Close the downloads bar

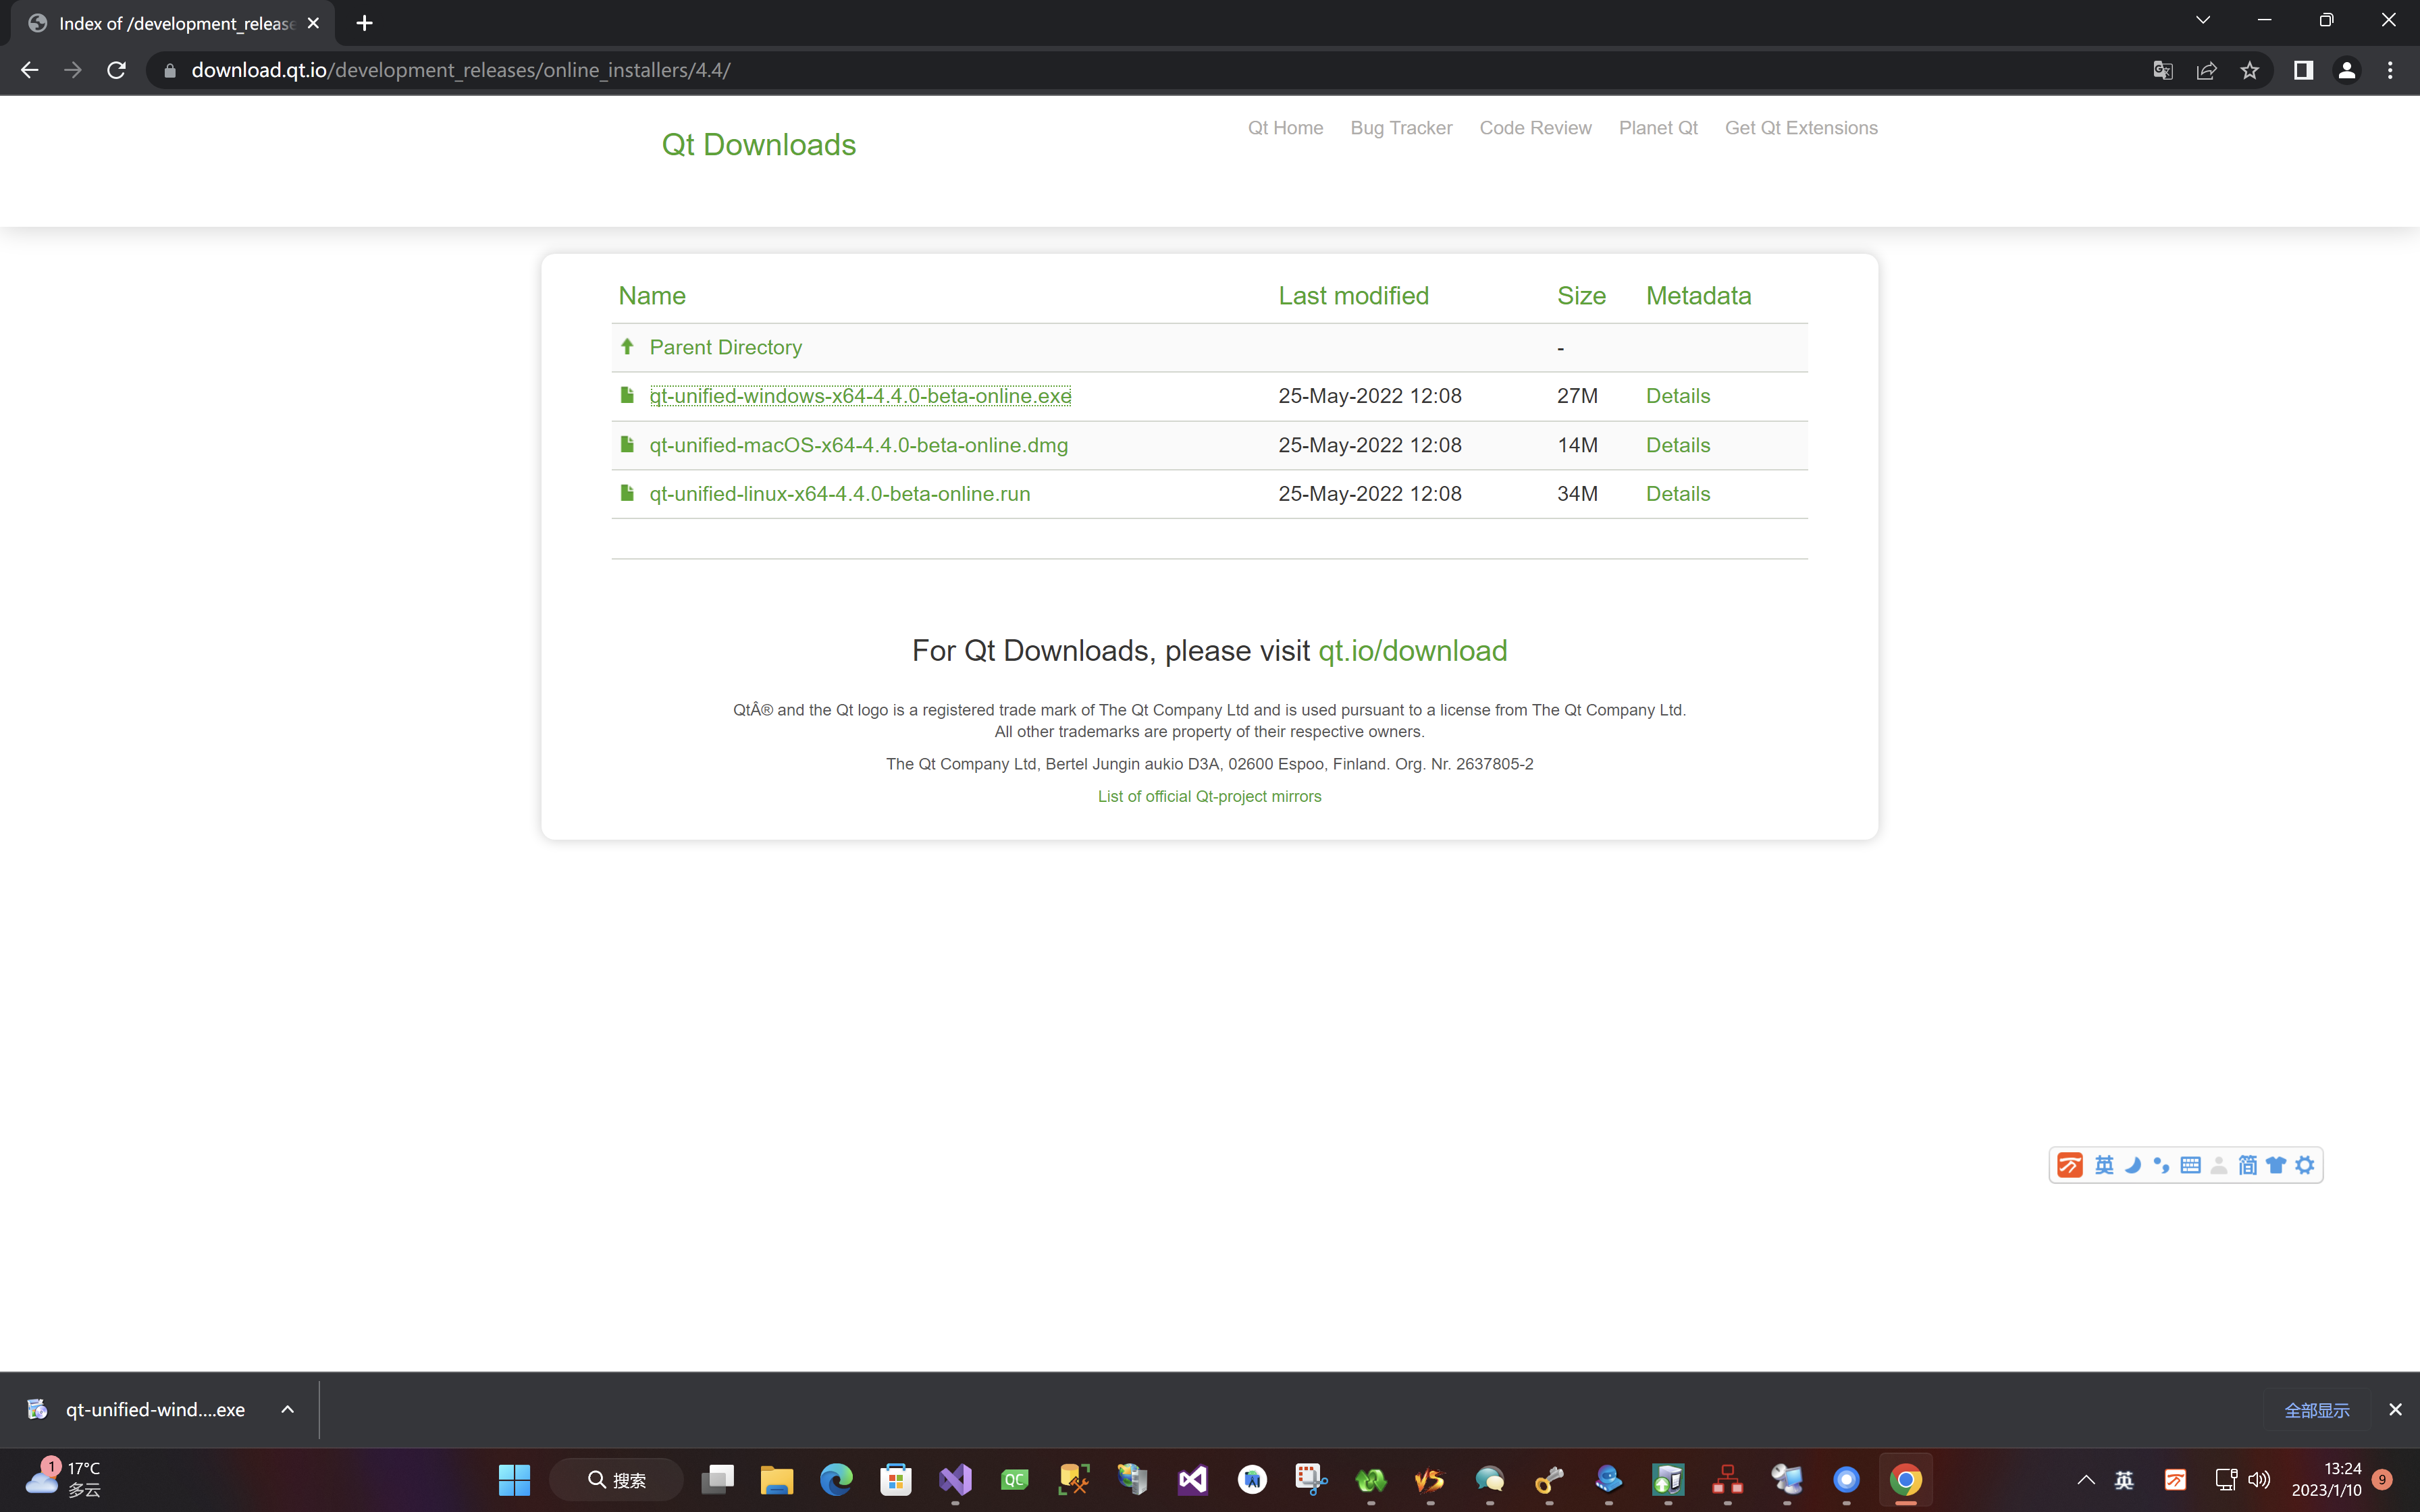pos(2394,1410)
